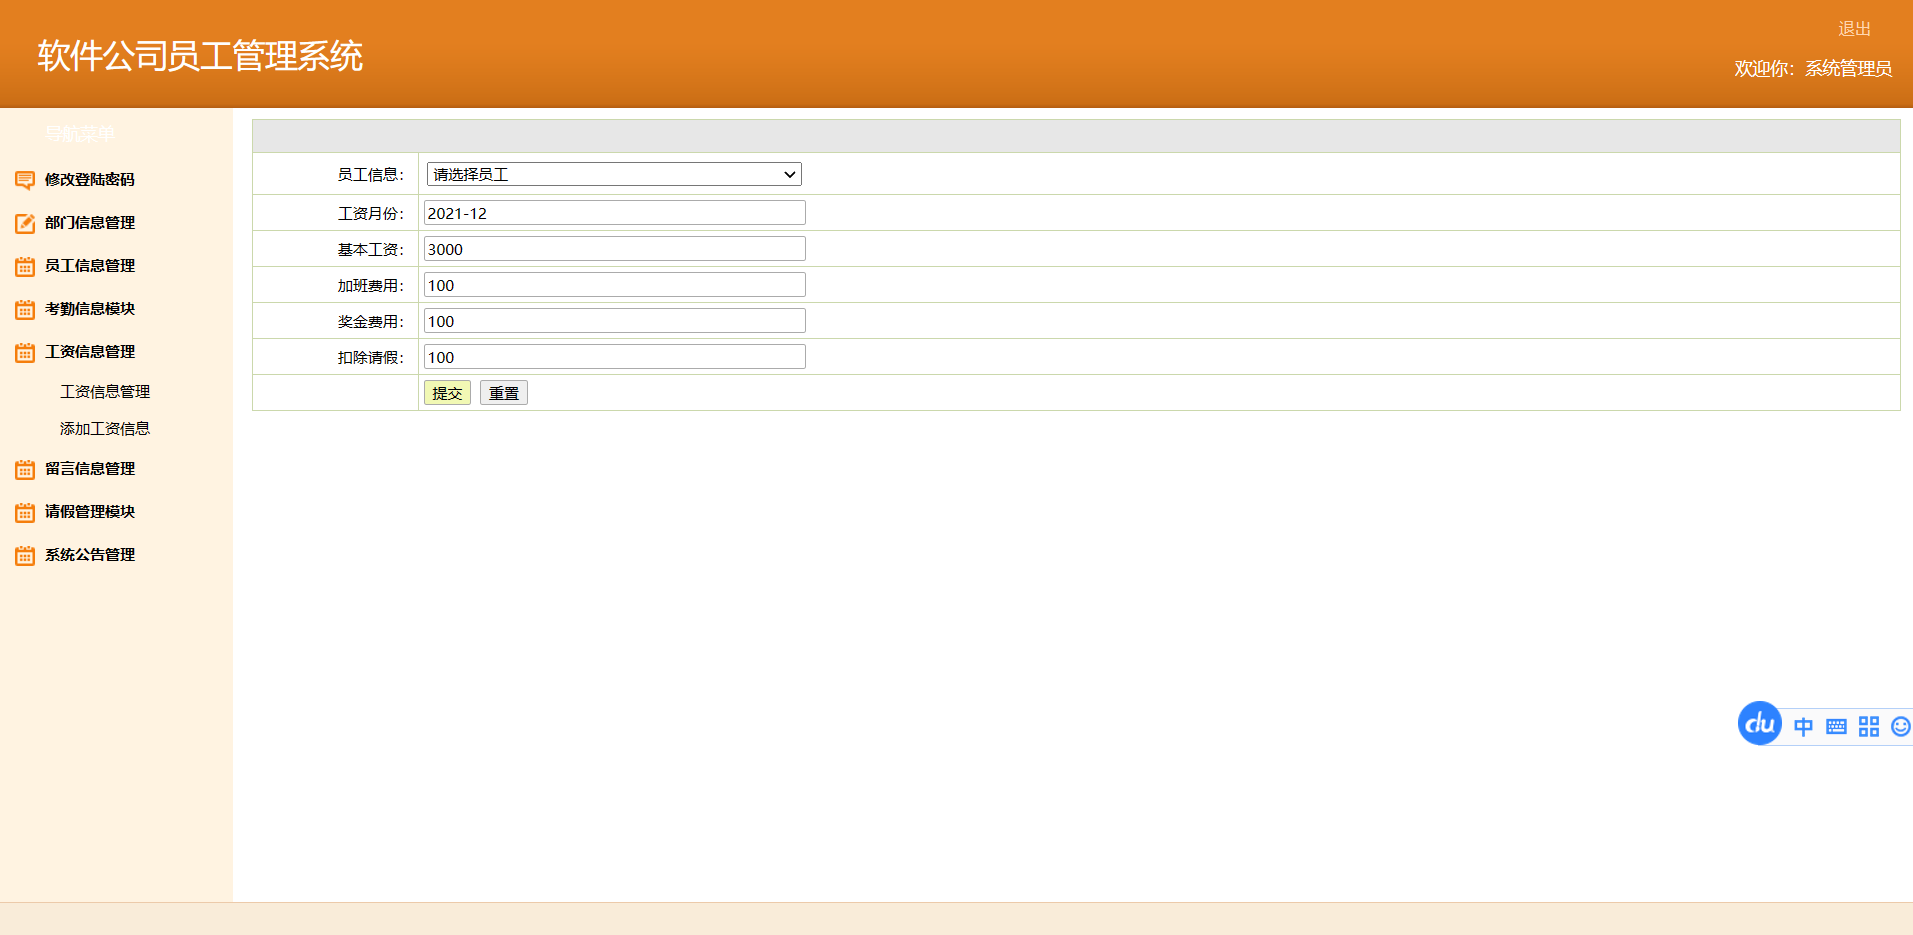Click the calendar icon beside 留言信息管理
1913x935 pixels.
coord(25,469)
